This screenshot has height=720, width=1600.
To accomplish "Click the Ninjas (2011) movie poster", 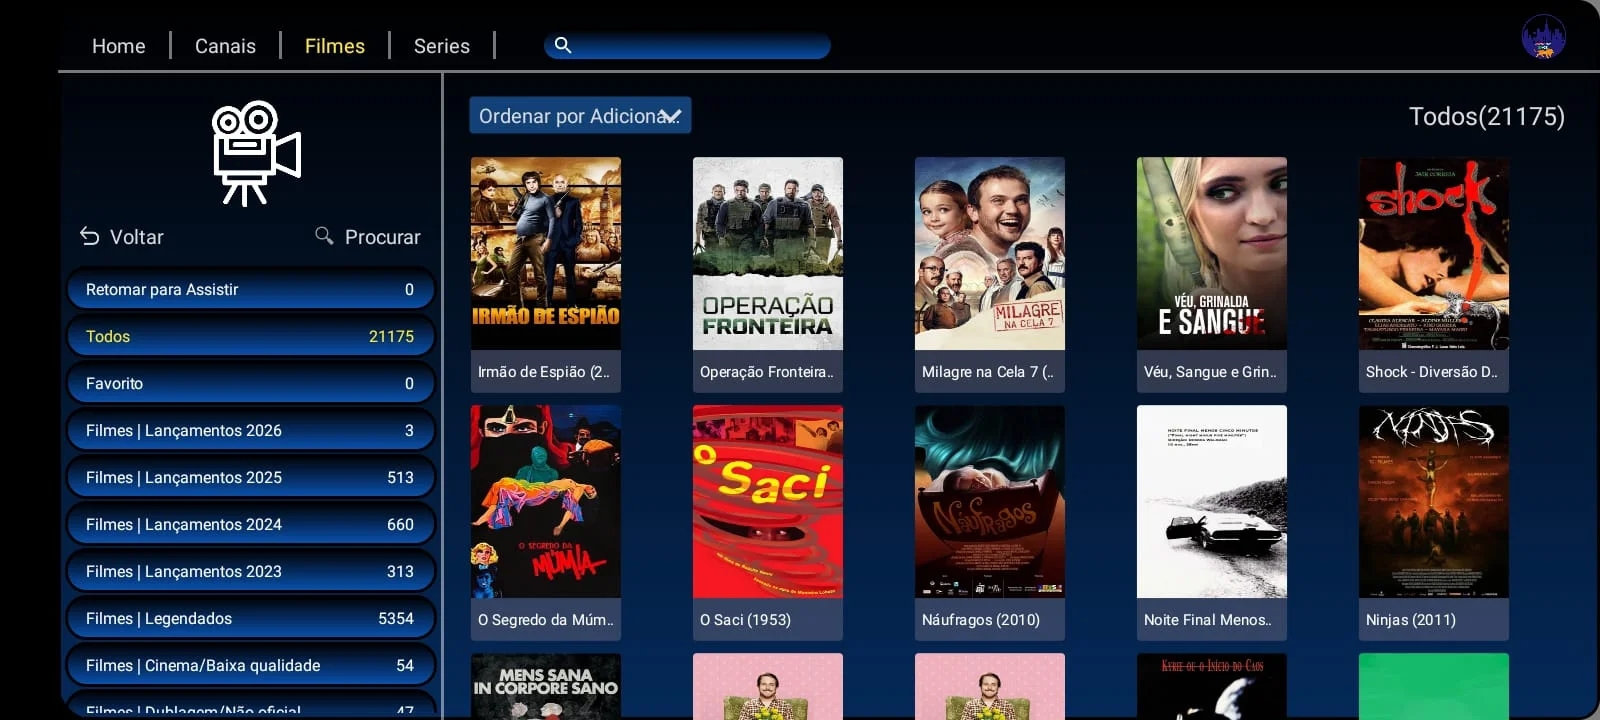I will click(1433, 502).
